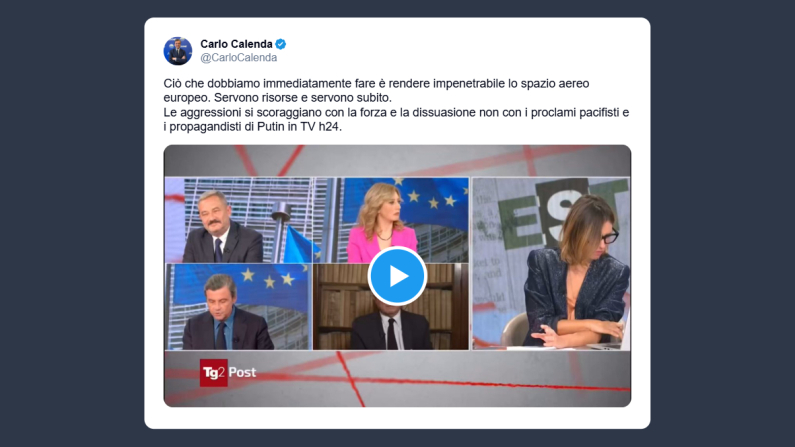Play the embedded Tg2 Post video
Viewport: 795px width, 447px height.
pos(397,276)
